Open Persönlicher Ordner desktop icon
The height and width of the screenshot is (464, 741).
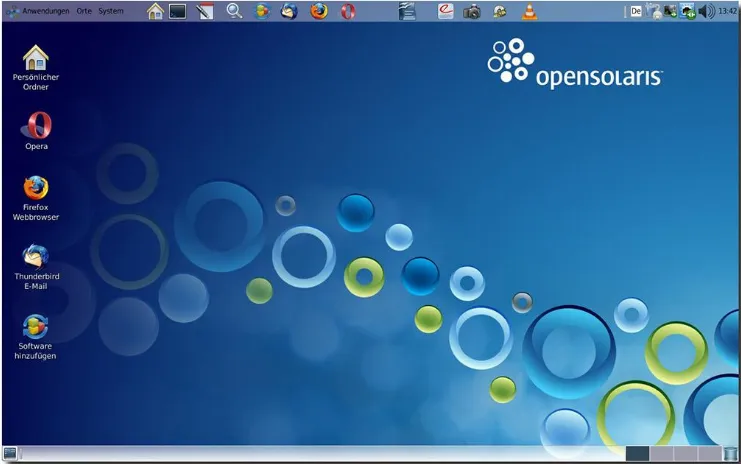[x=35, y=67]
